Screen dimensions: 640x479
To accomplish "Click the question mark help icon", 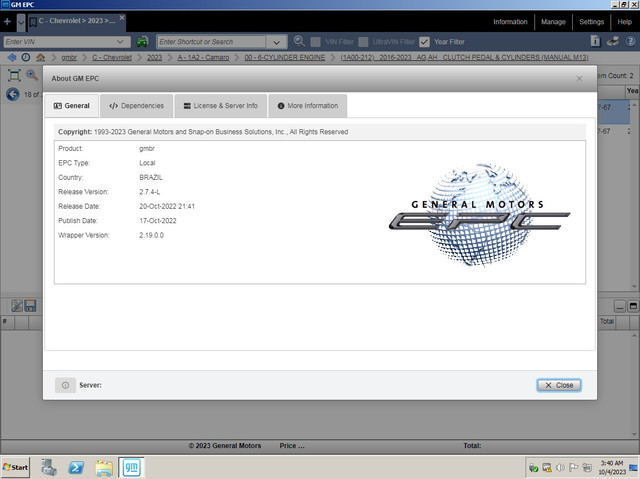I will pyautogui.click(x=630, y=41).
